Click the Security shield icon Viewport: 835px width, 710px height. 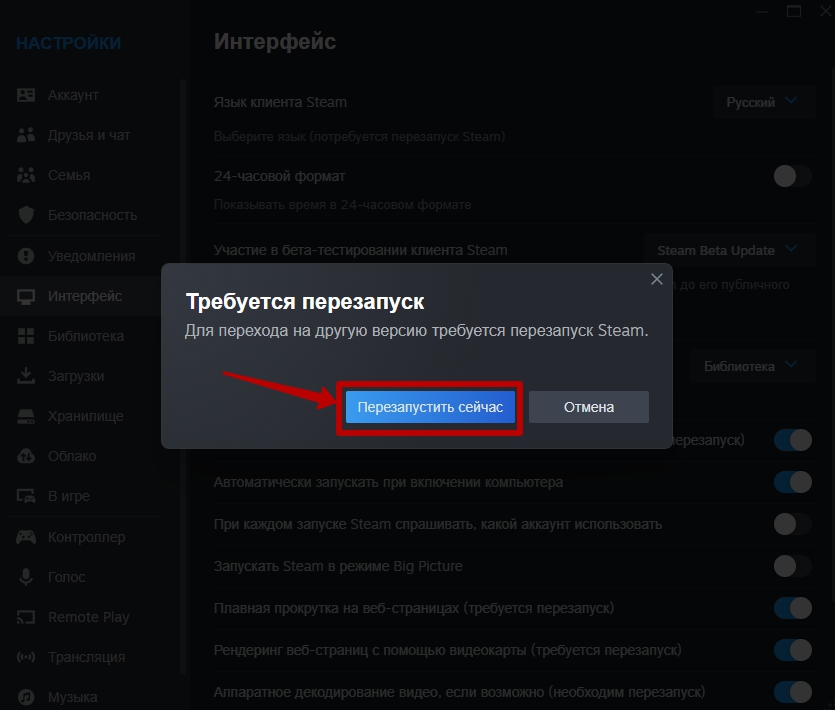click(26, 215)
